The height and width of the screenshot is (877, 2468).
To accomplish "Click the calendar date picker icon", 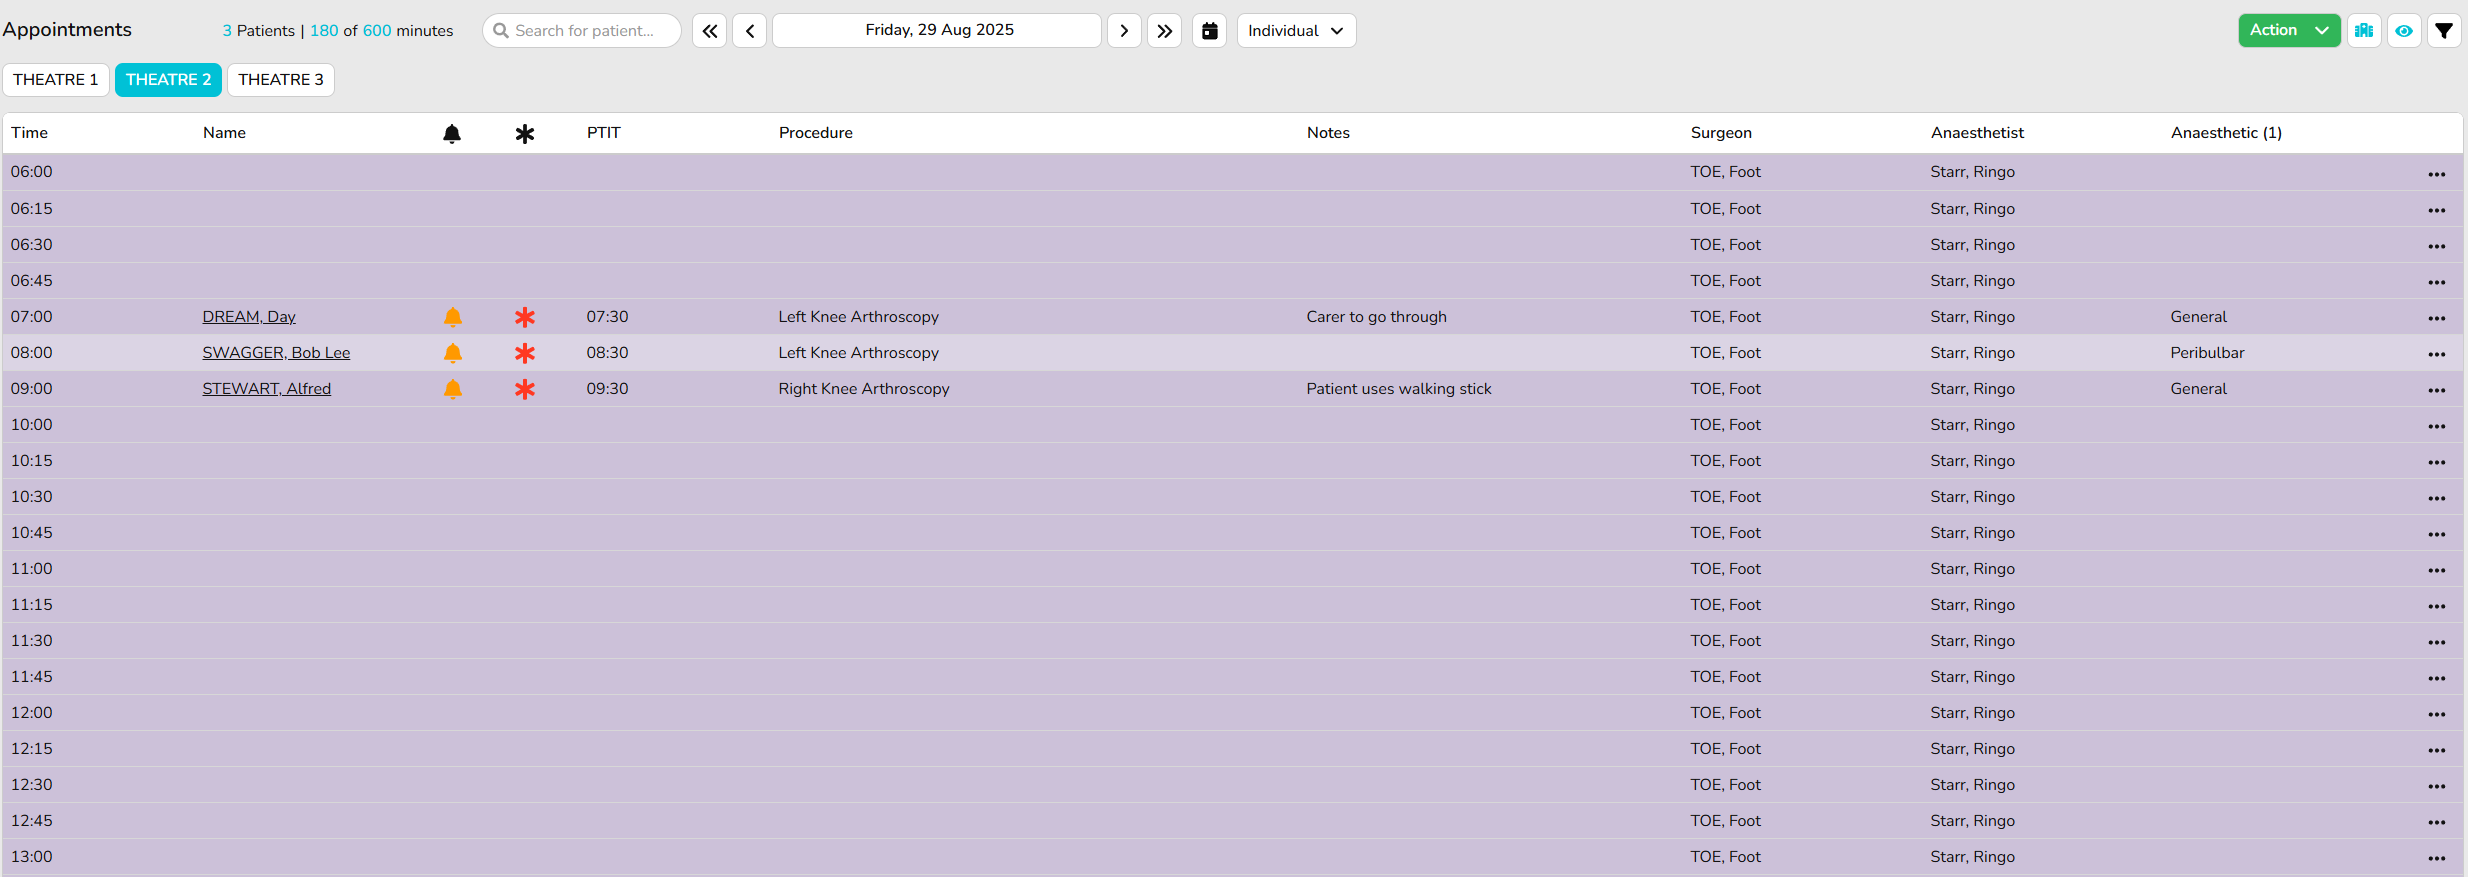I will click(x=1209, y=31).
